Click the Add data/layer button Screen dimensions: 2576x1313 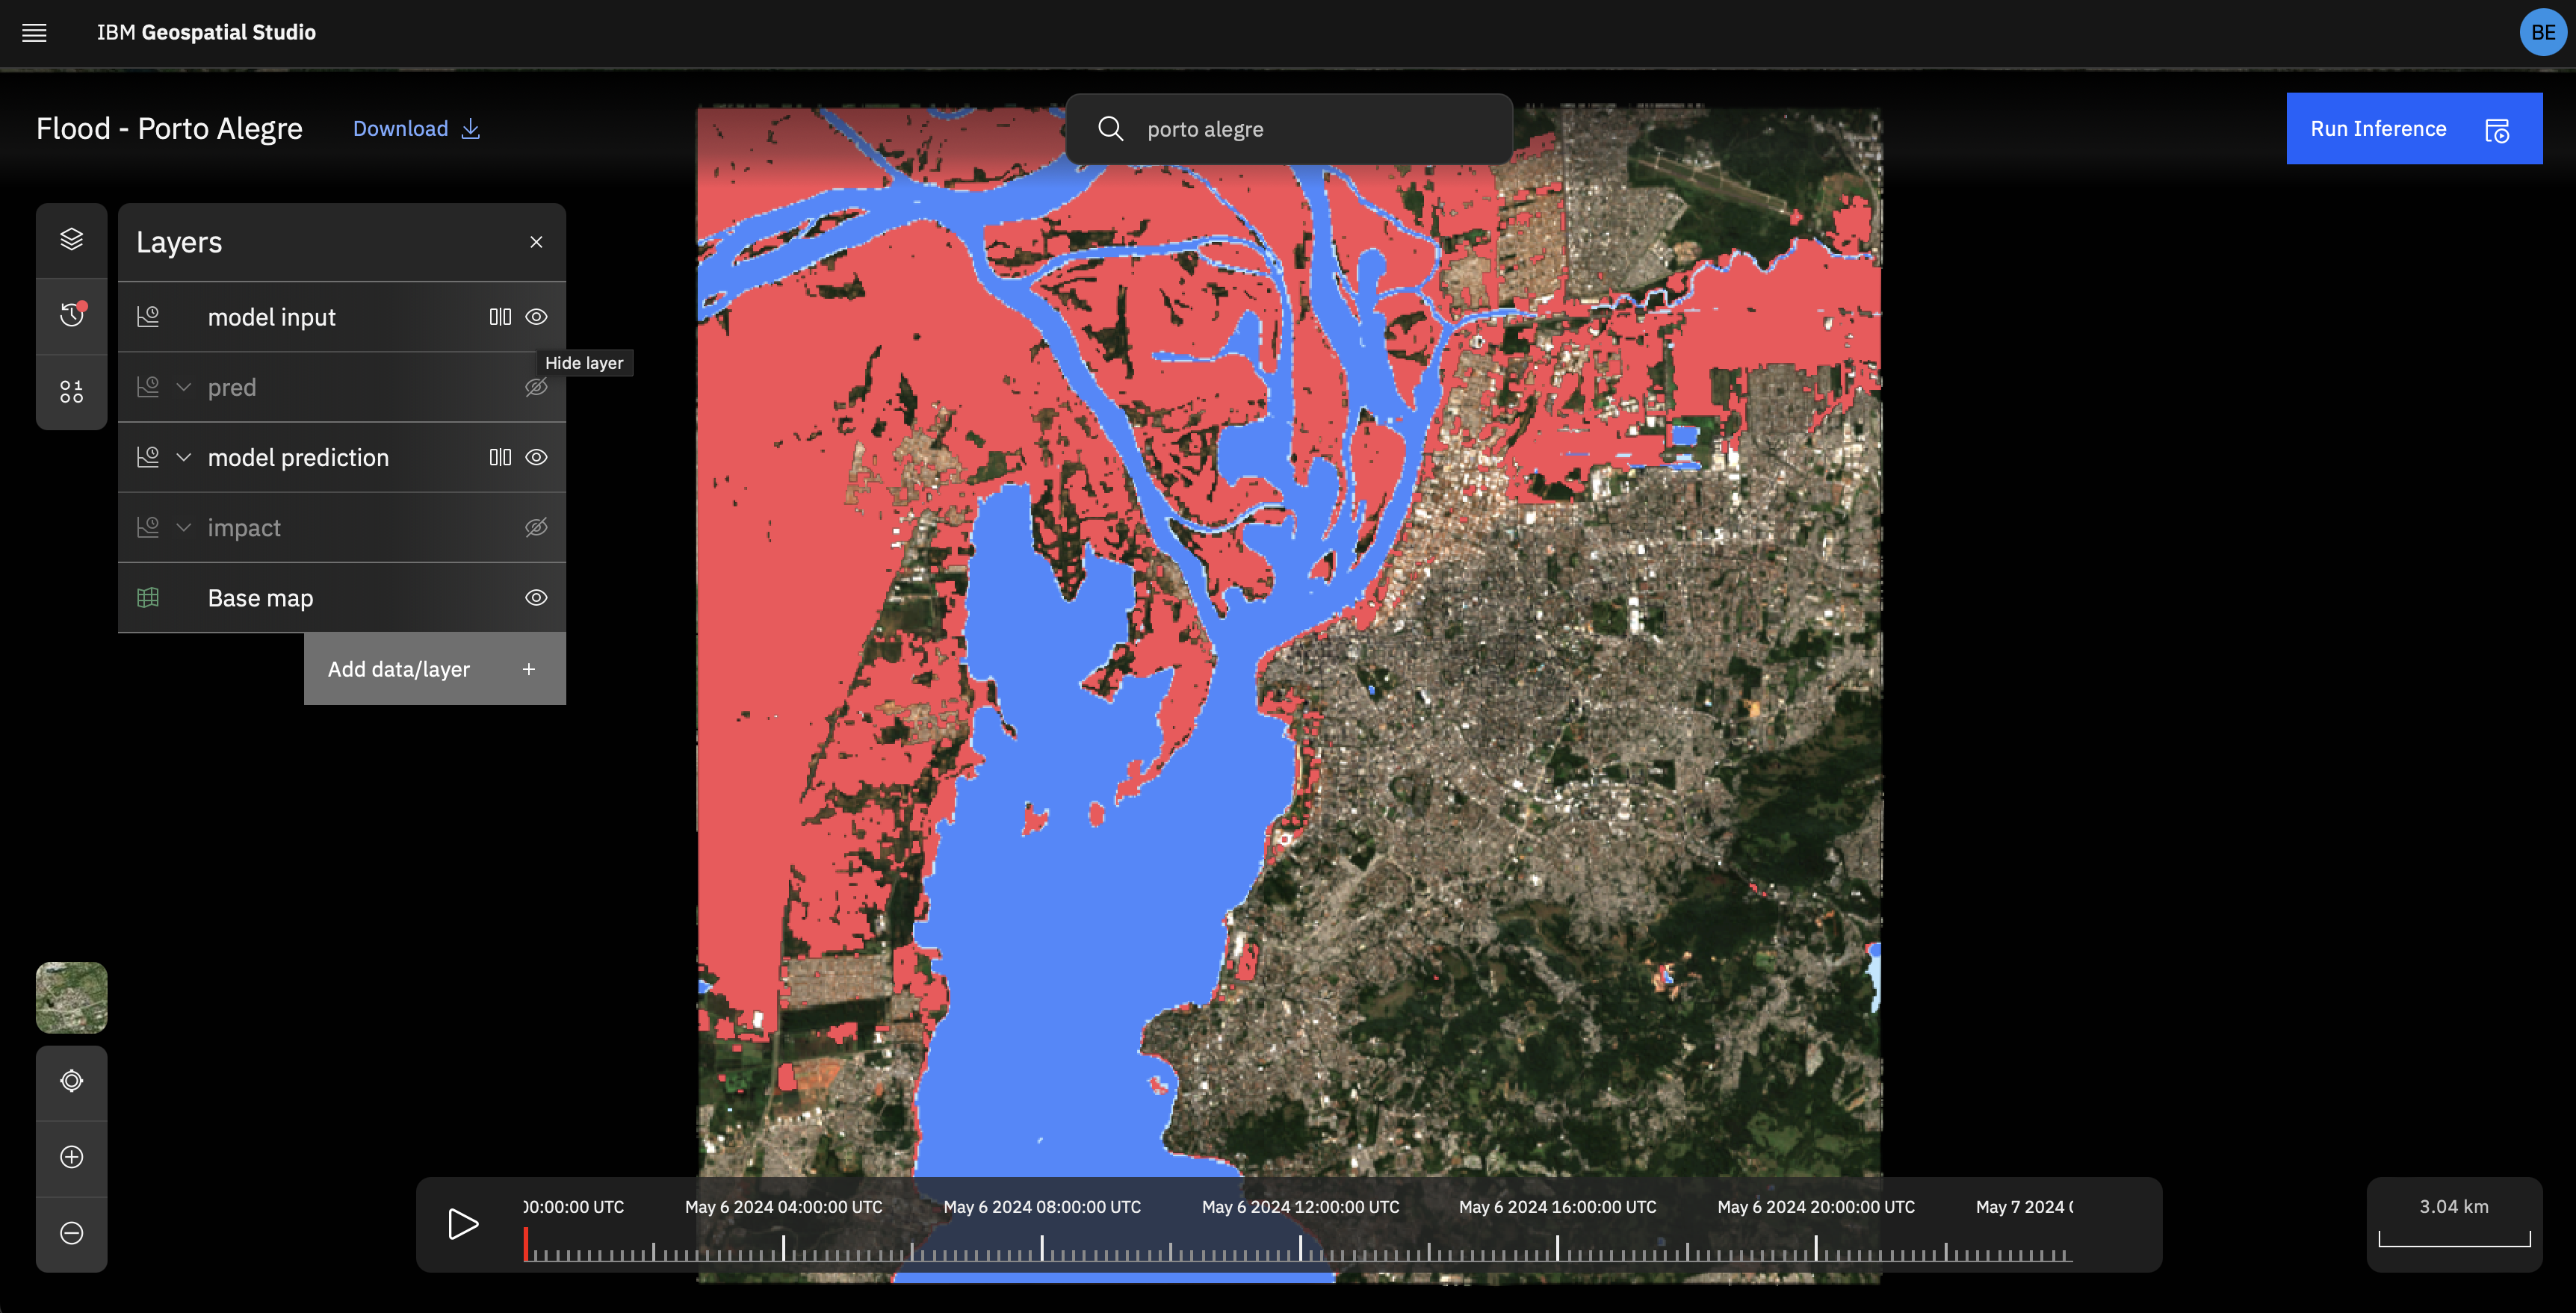tap(434, 669)
